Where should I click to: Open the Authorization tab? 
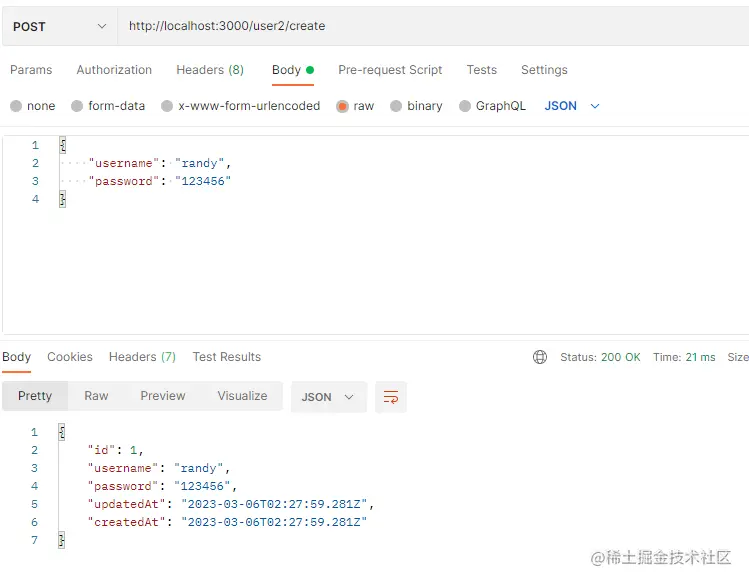(x=114, y=70)
